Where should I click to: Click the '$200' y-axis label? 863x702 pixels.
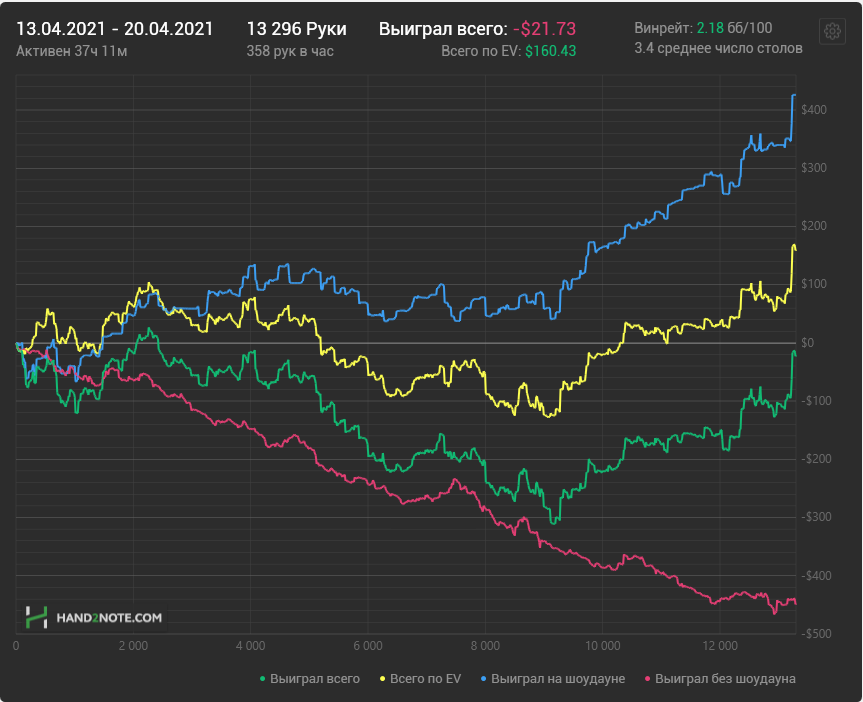coord(814,226)
